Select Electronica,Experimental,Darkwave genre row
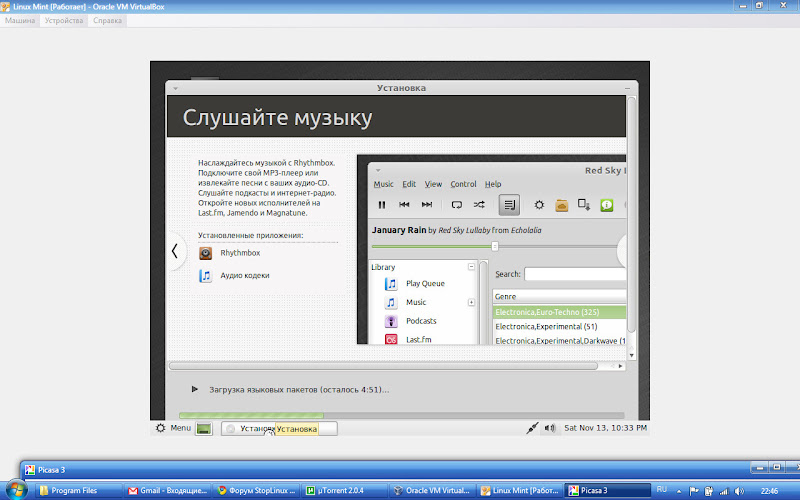 (x=559, y=340)
